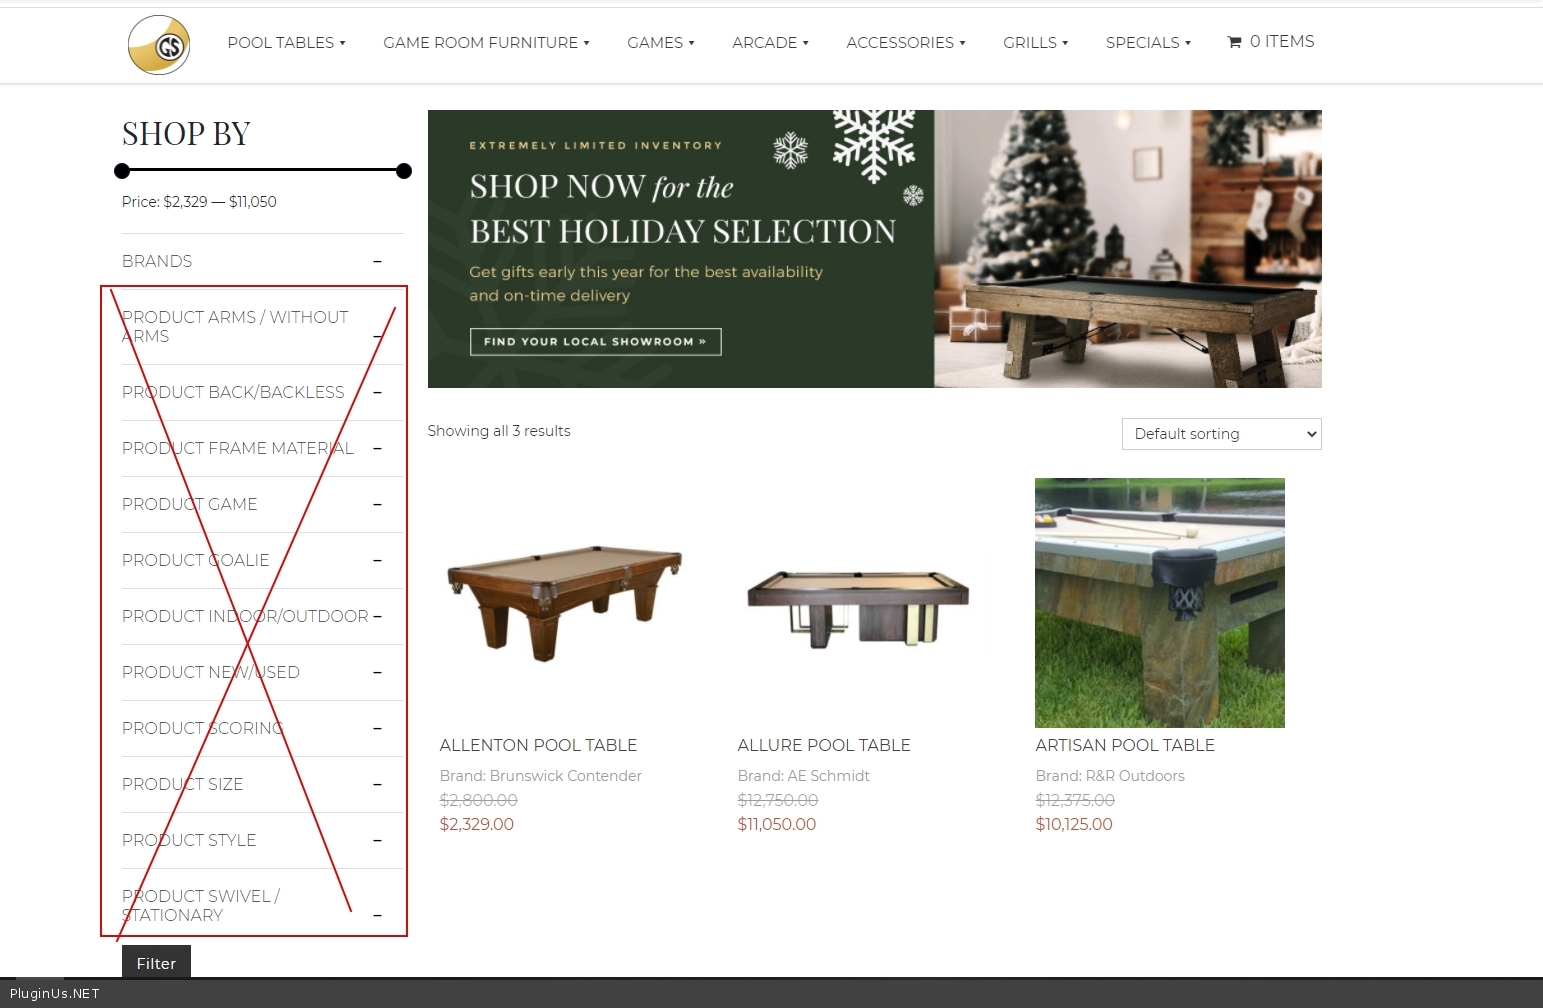This screenshot has height=1008, width=1543.
Task: Open the Allure Pool Table link
Action: (x=824, y=745)
